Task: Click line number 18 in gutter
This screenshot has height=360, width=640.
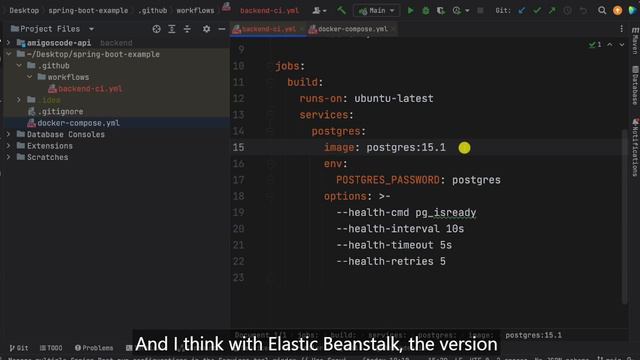Action: 238,196
